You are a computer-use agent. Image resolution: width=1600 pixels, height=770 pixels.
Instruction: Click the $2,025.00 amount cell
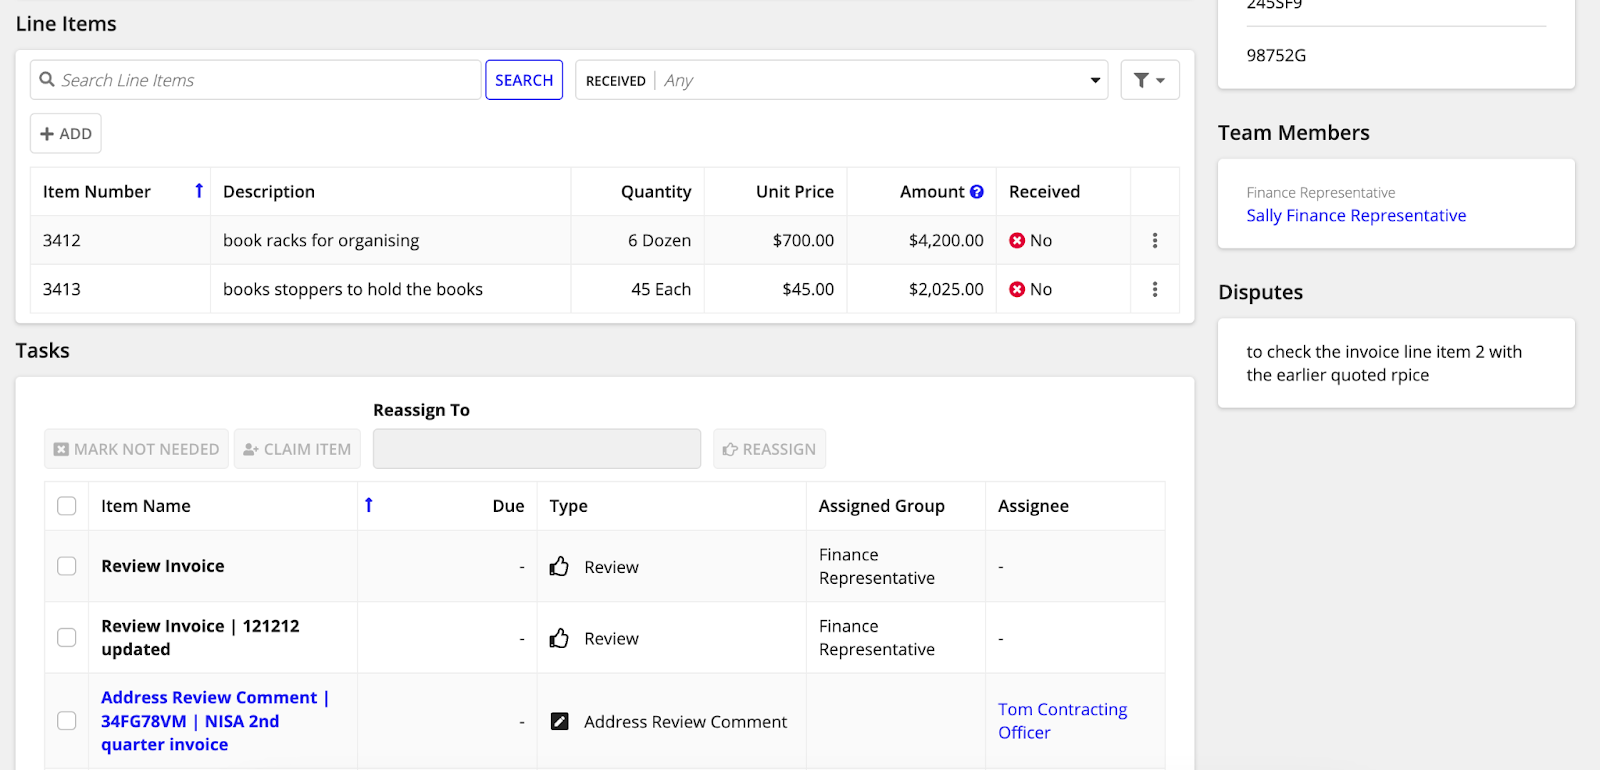click(x=946, y=289)
